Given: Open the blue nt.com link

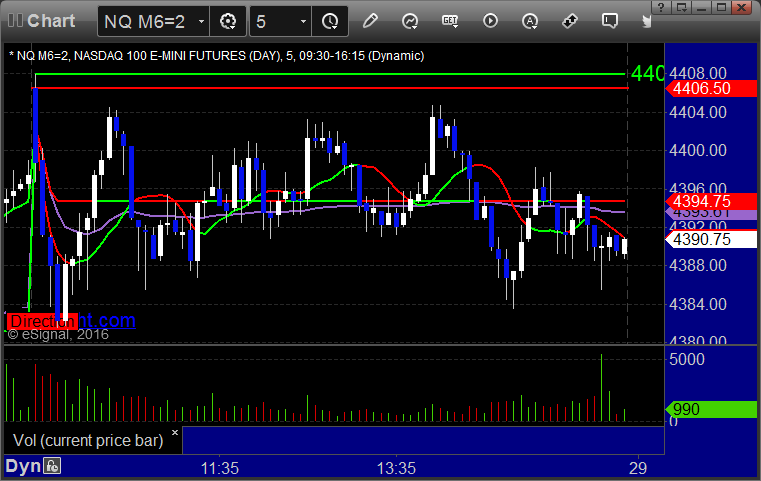Looking at the screenshot, I should pos(107,321).
